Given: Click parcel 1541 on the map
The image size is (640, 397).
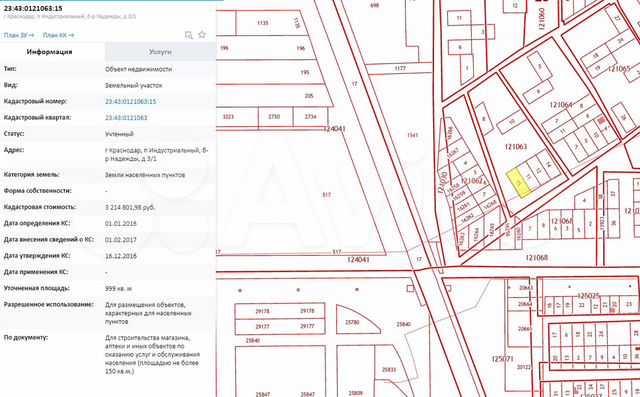Looking at the screenshot, I should click(412, 135).
